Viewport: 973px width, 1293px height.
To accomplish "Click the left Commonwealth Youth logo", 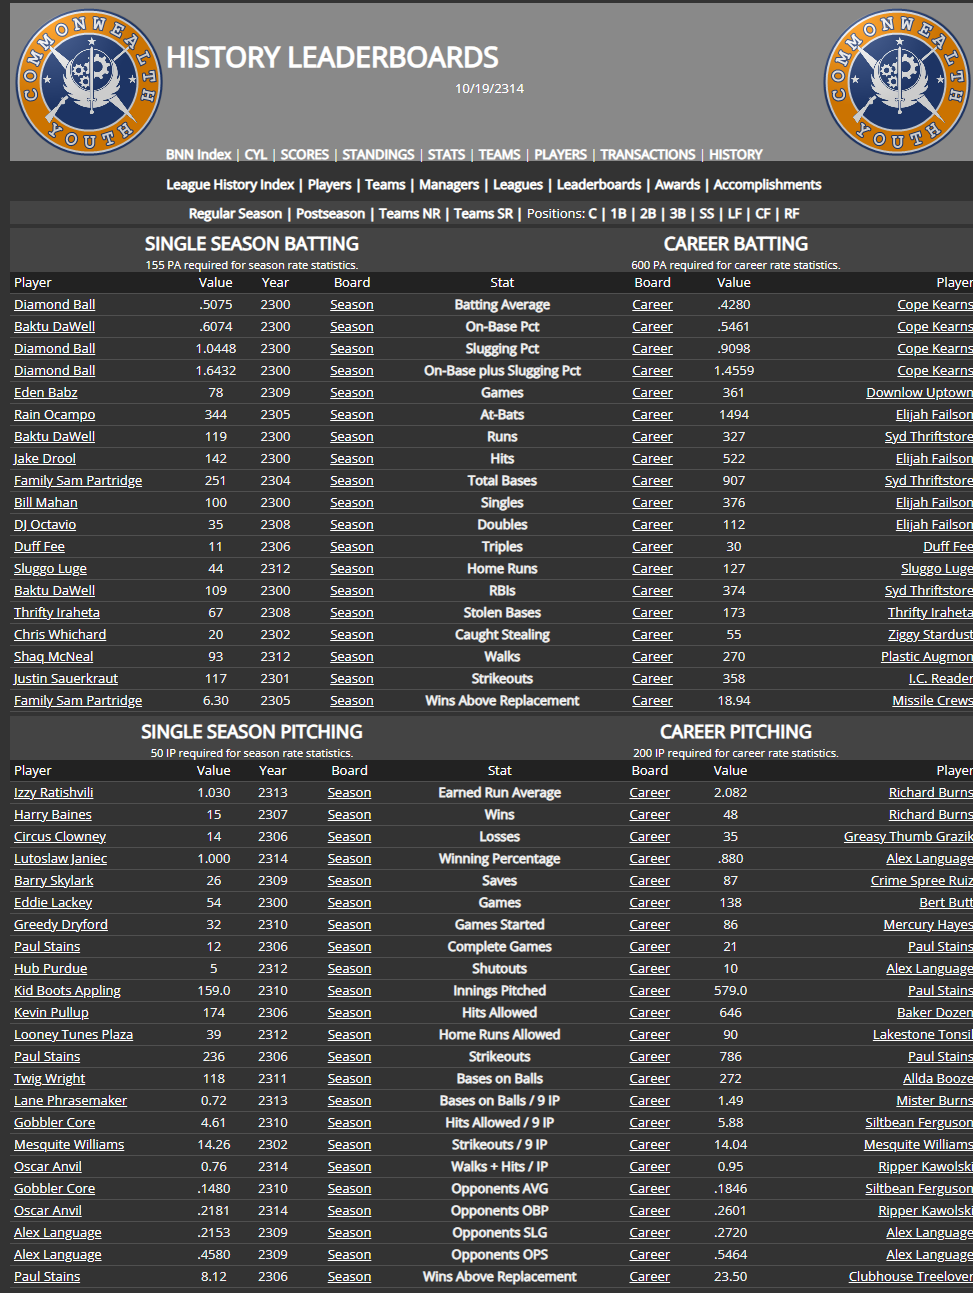I will (88, 82).
